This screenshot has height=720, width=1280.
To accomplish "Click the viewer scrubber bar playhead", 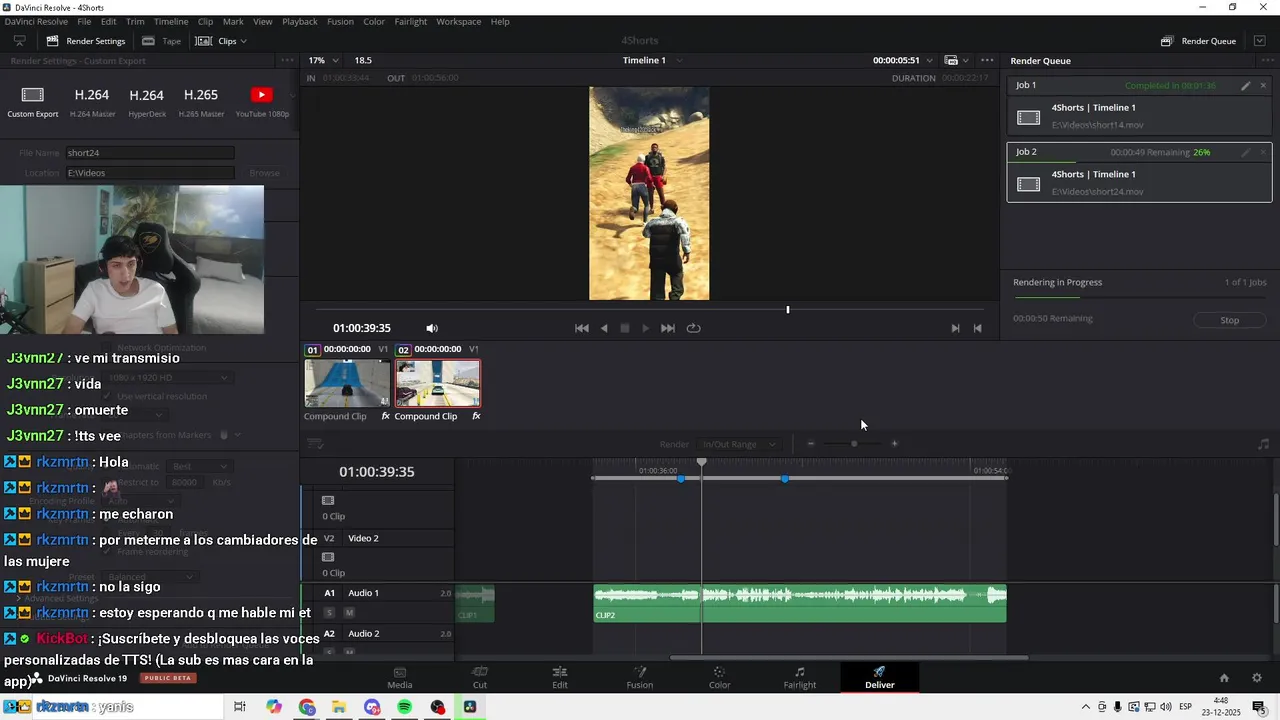I will (x=788, y=310).
